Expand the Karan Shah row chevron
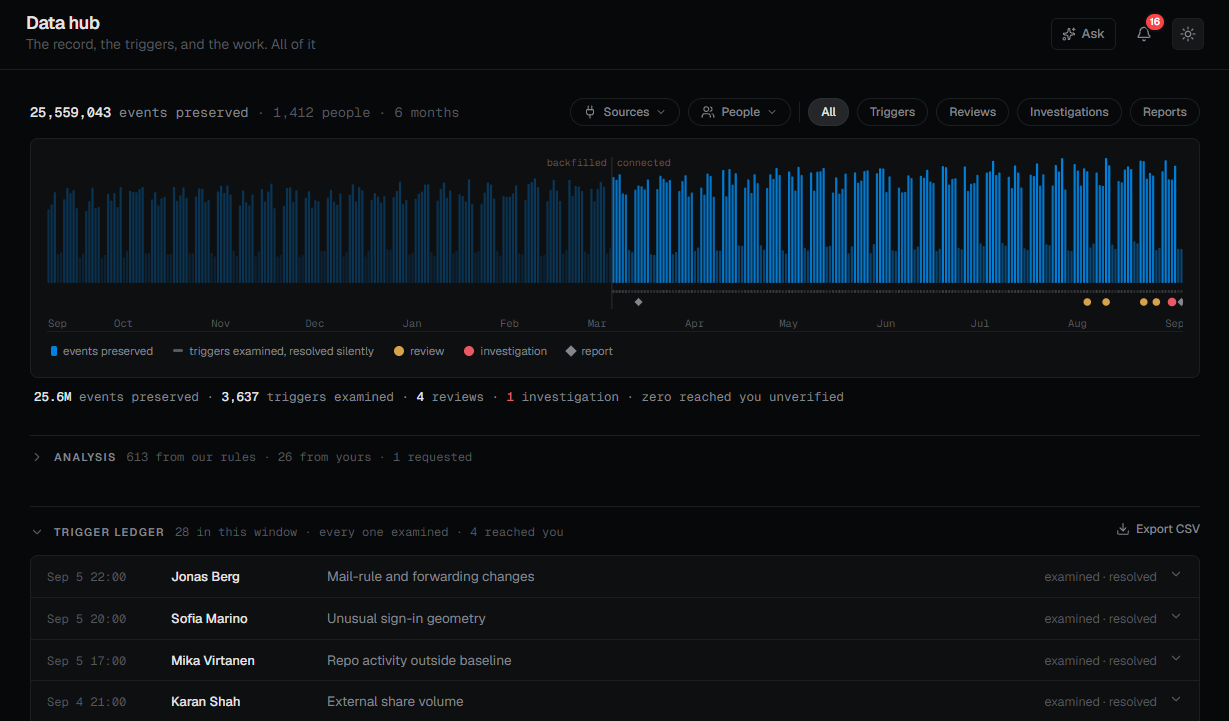 1176,700
